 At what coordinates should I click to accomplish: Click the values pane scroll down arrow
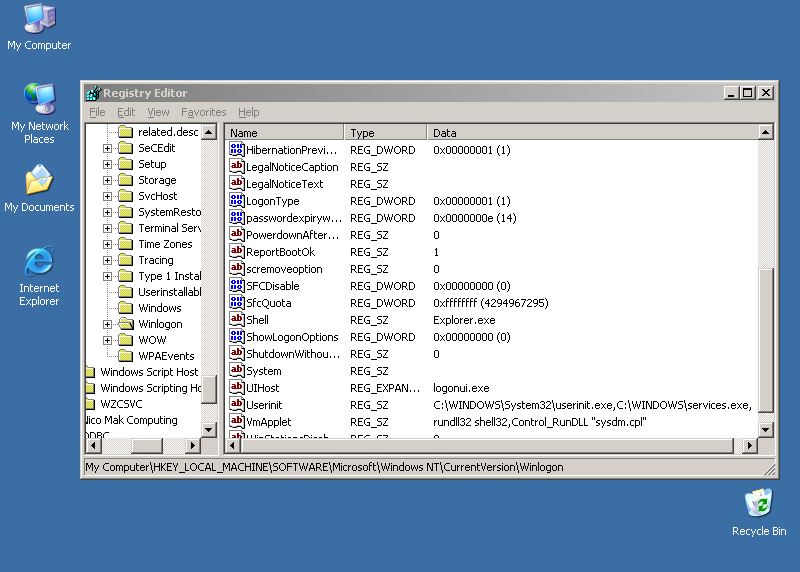tap(765, 430)
